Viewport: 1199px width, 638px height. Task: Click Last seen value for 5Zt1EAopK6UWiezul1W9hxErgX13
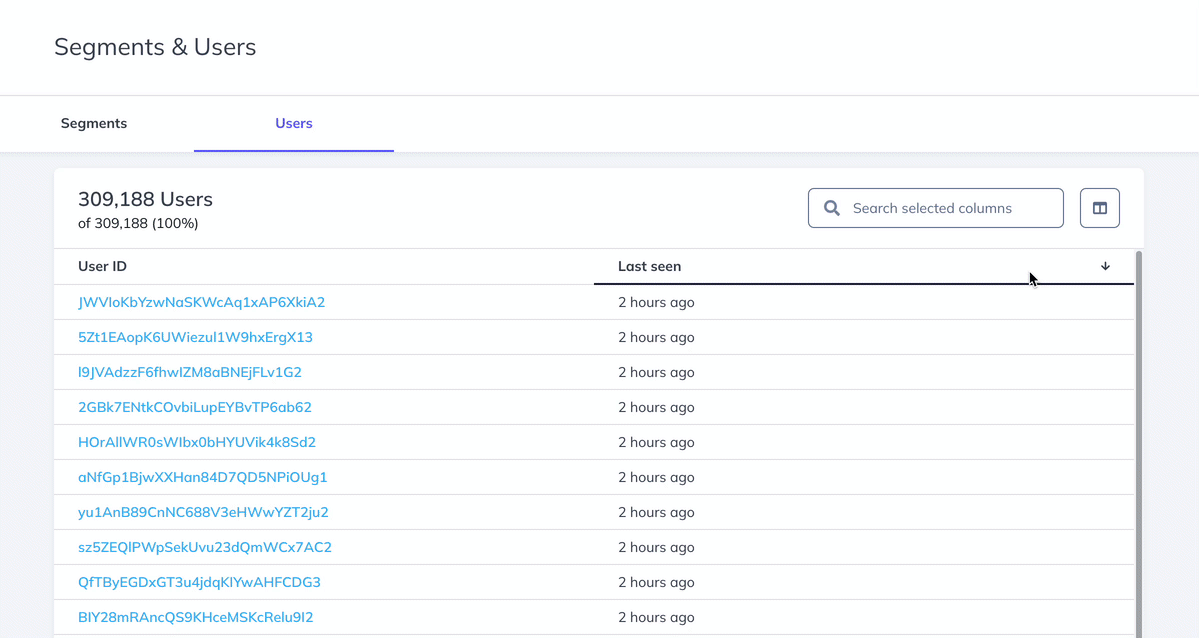pyautogui.click(x=656, y=337)
